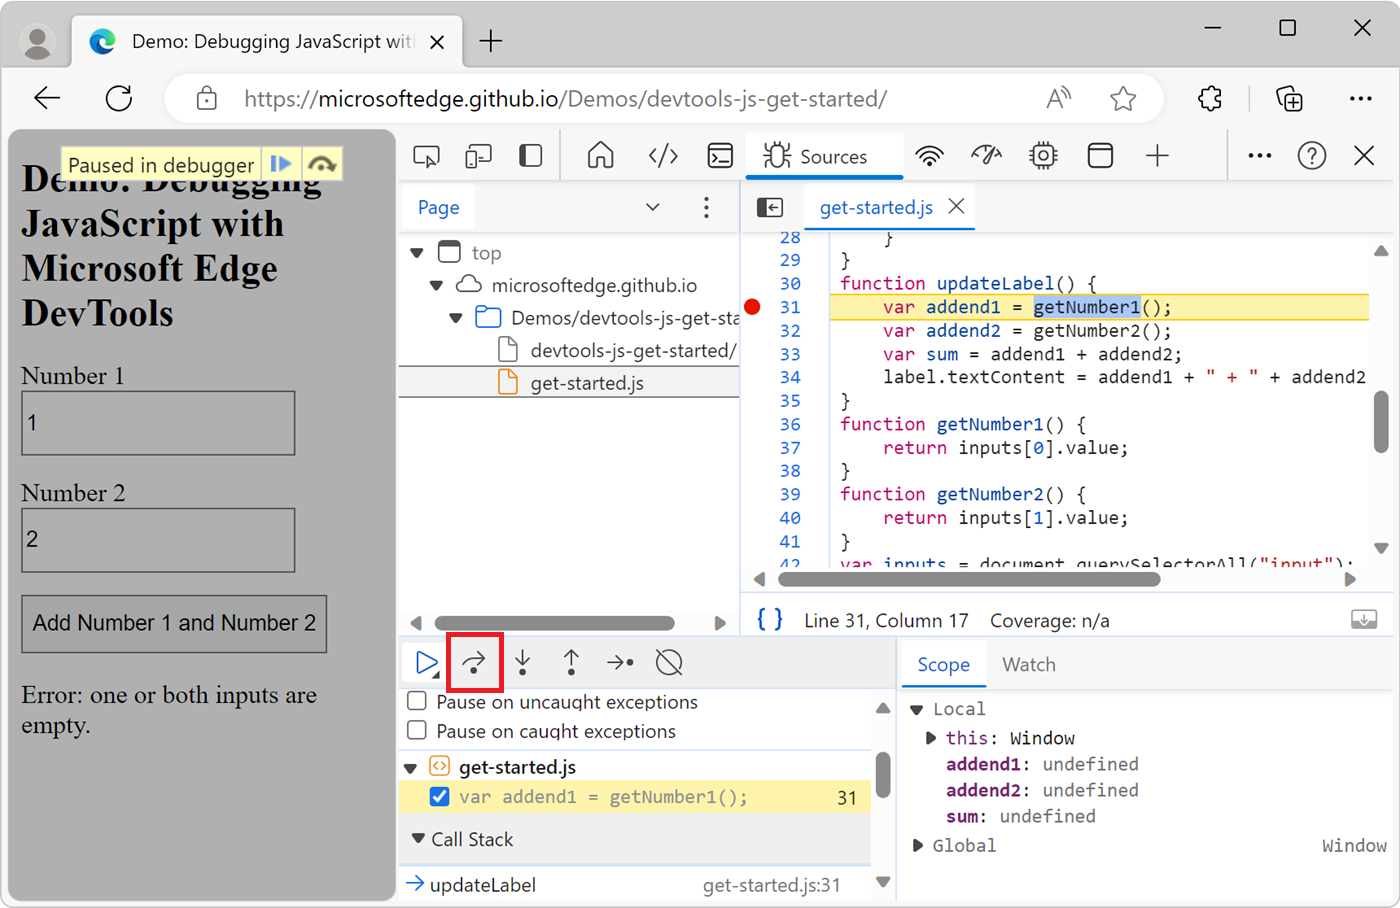Select get-started.js in the file tree
The height and width of the screenshot is (908, 1400).
click(x=587, y=383)
